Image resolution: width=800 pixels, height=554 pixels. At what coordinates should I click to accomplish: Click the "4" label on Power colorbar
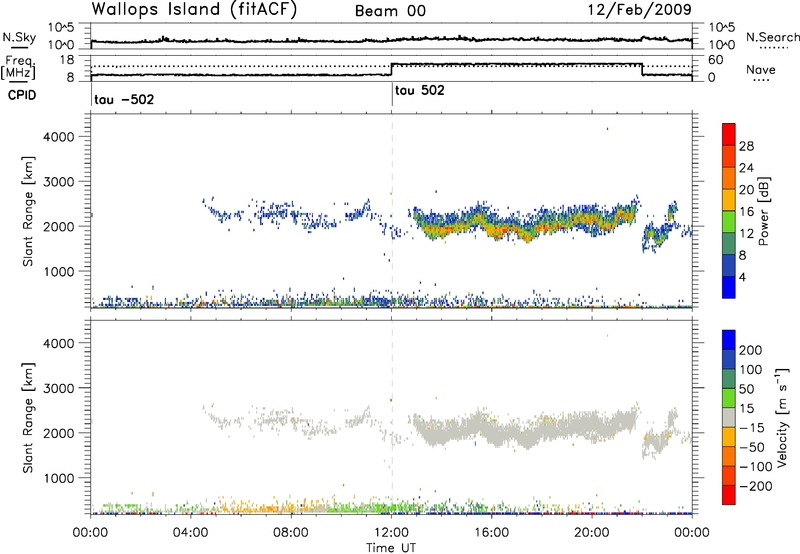742,277
